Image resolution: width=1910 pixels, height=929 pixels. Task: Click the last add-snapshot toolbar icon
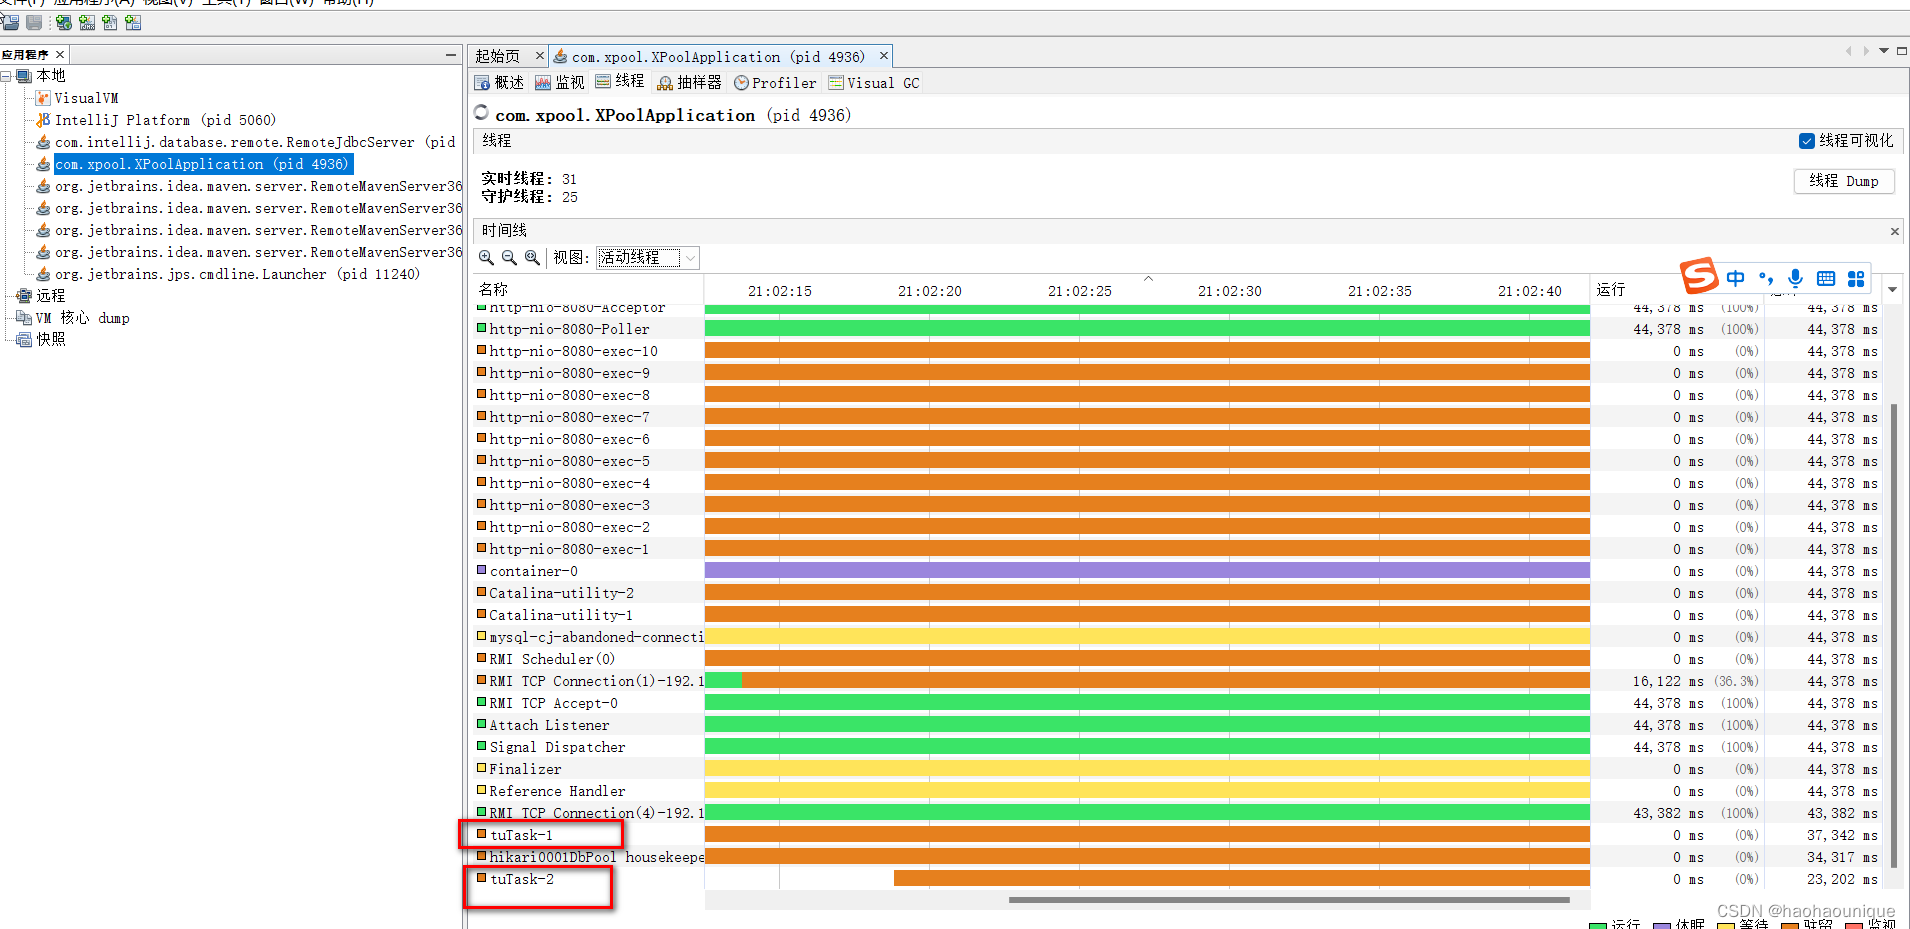coord(133,22)
